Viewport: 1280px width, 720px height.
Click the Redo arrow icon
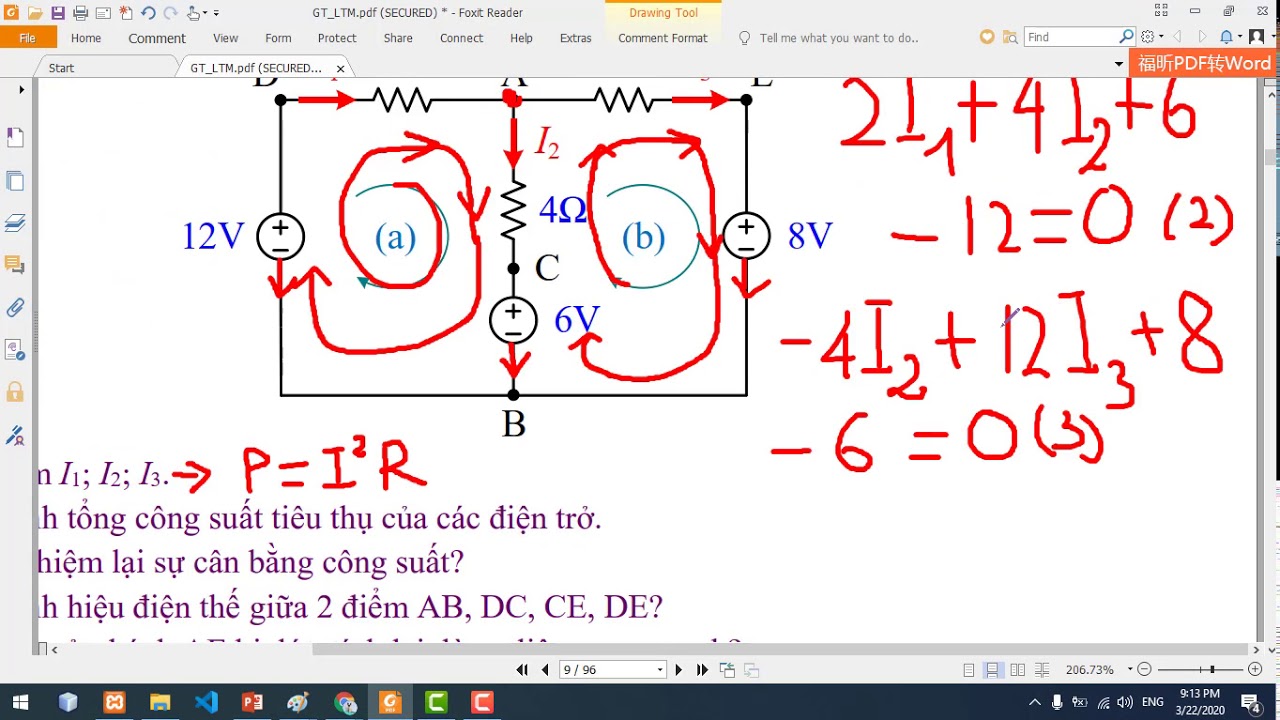[170, 13]
